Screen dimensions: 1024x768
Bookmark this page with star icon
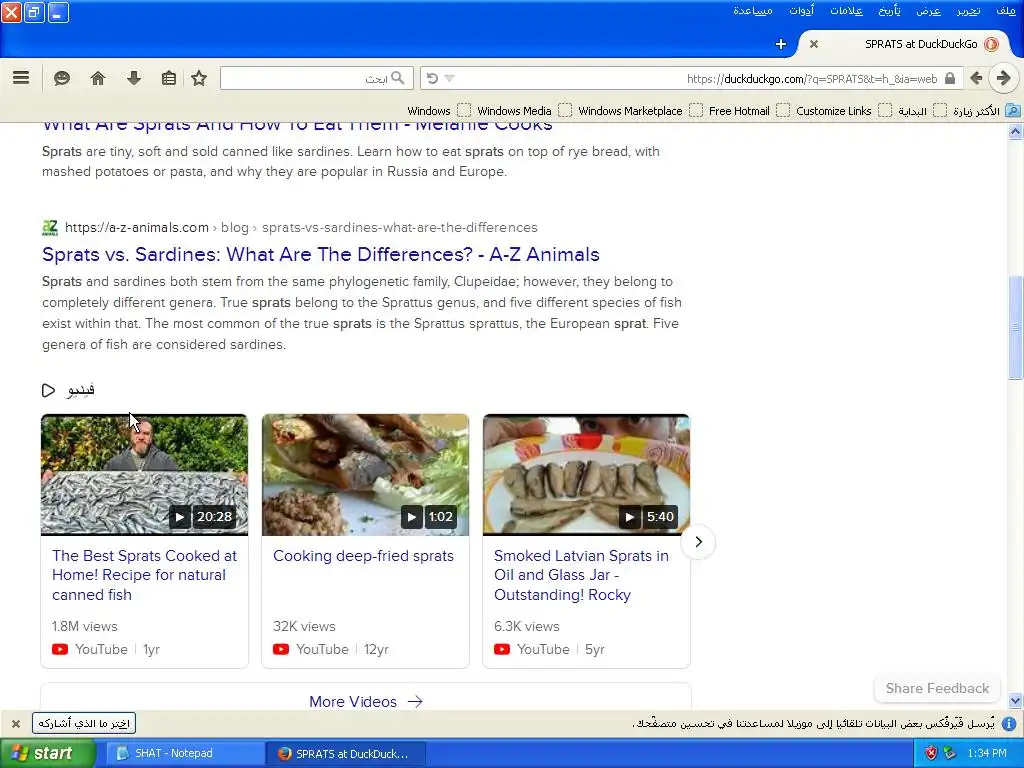[199, 78]
